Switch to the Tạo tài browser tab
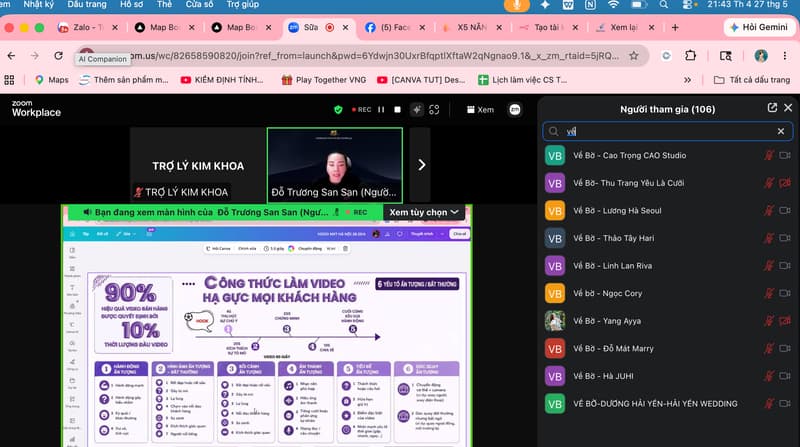Screen dimensions: 800x447 pyautogui.click(x=548, y=28)
